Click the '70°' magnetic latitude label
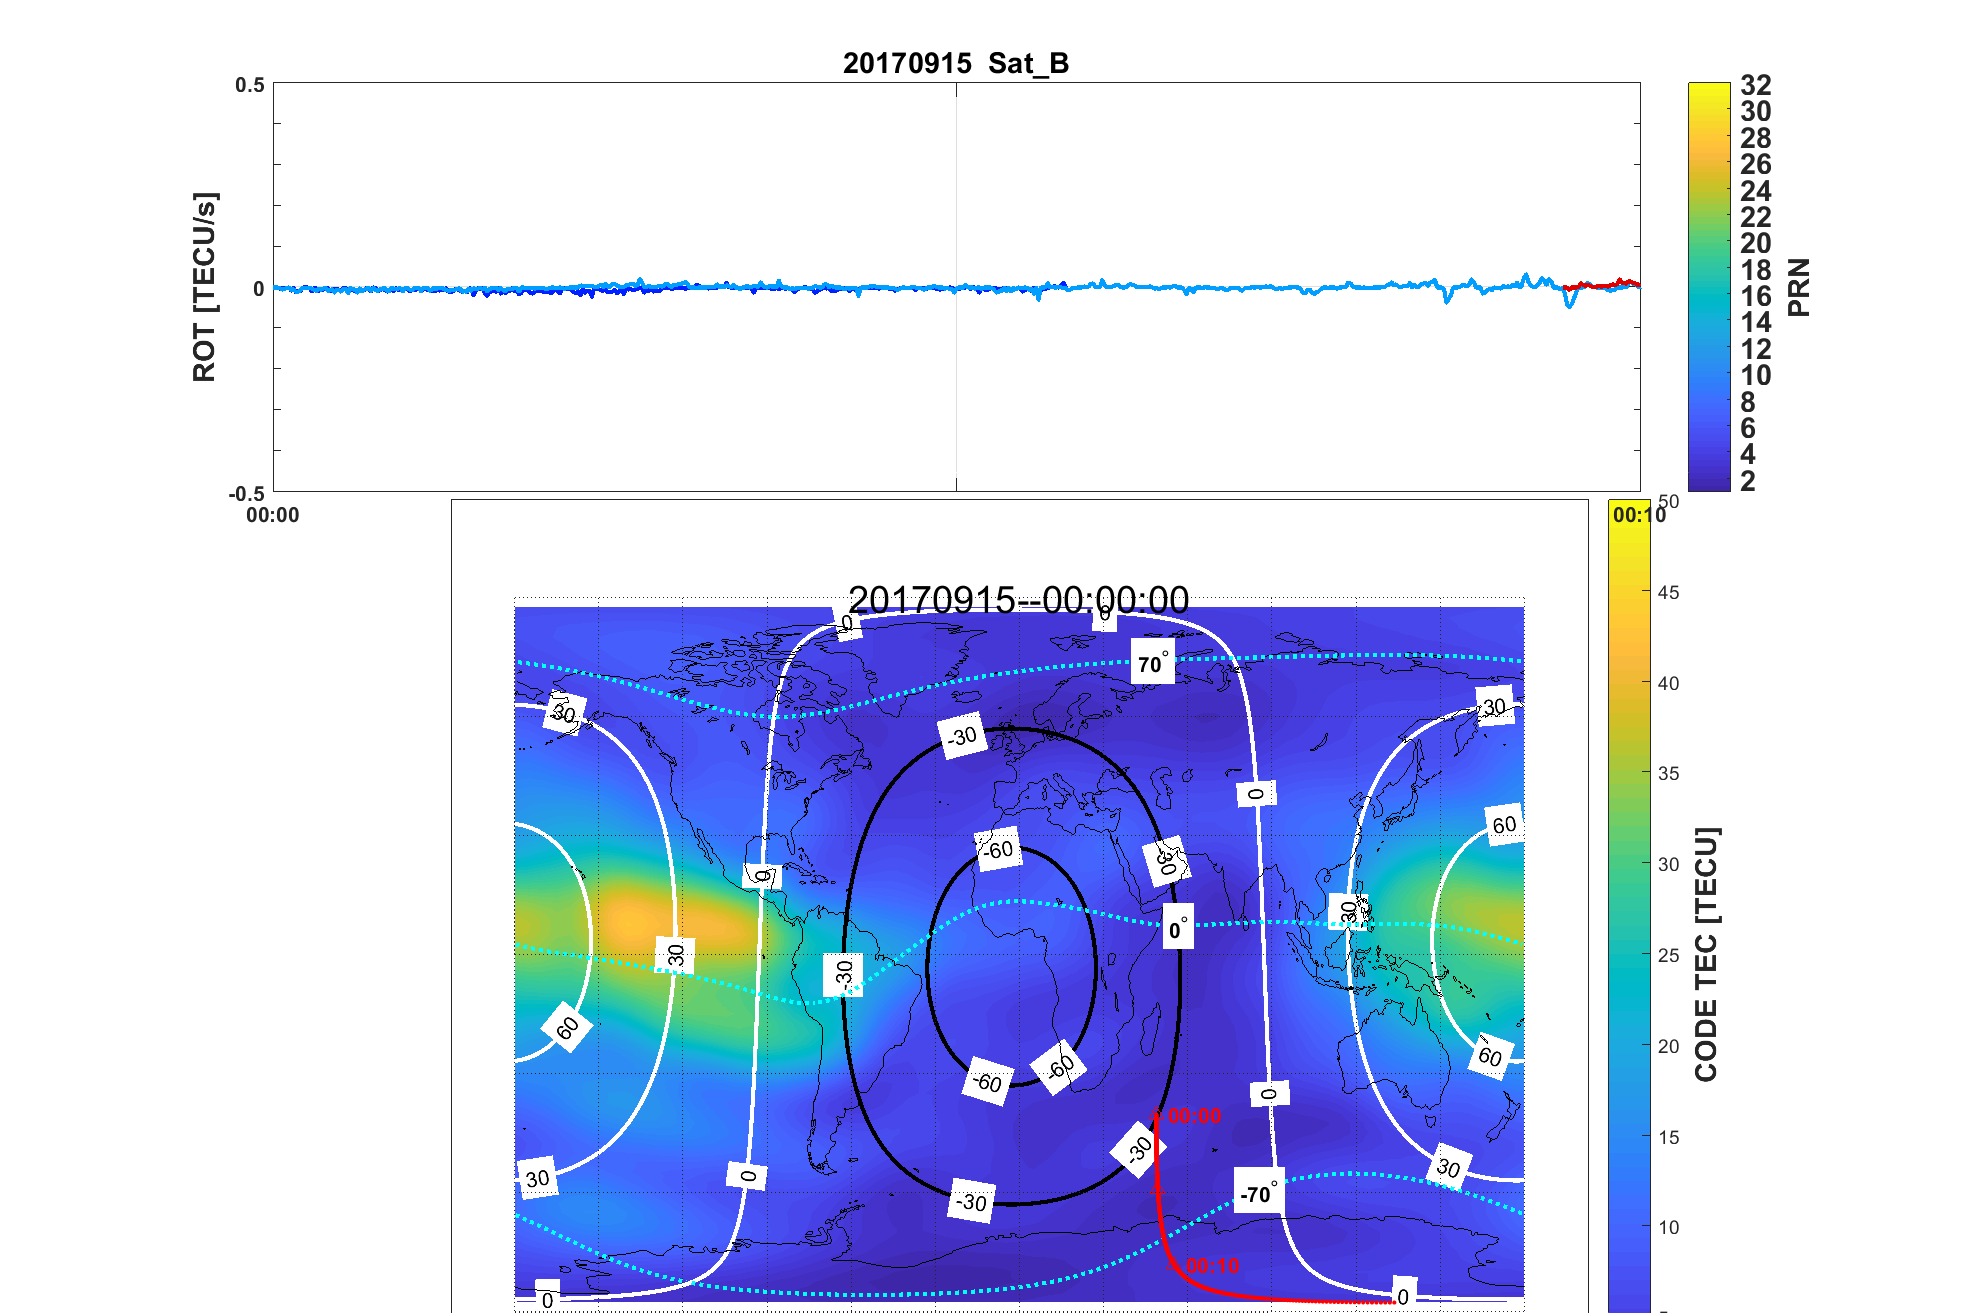Viewport: 1983px width, 1313px height. tap(1152, 663)
